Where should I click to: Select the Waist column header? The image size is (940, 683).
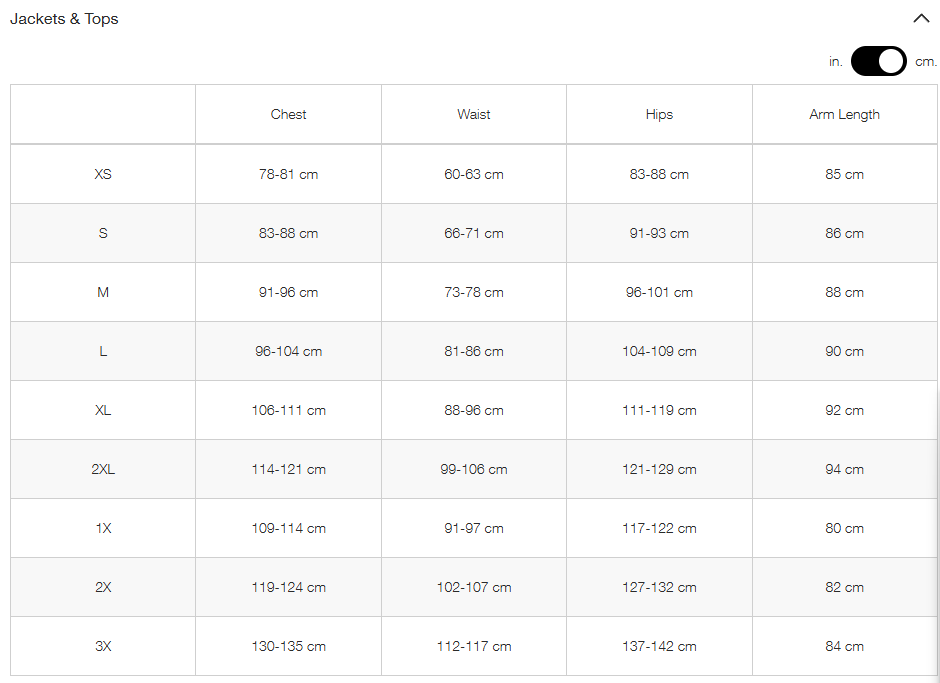(474, 115)
